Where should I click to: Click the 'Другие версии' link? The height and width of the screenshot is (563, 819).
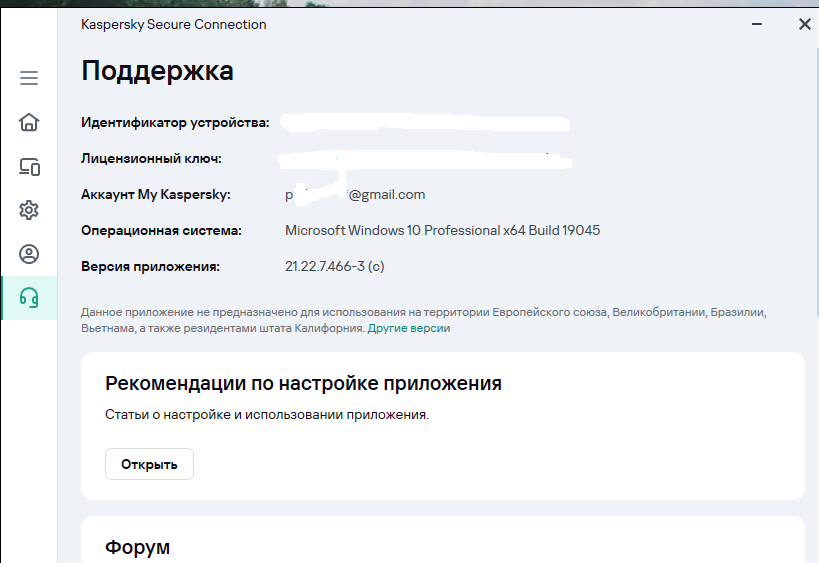click(x=408, y=328)
